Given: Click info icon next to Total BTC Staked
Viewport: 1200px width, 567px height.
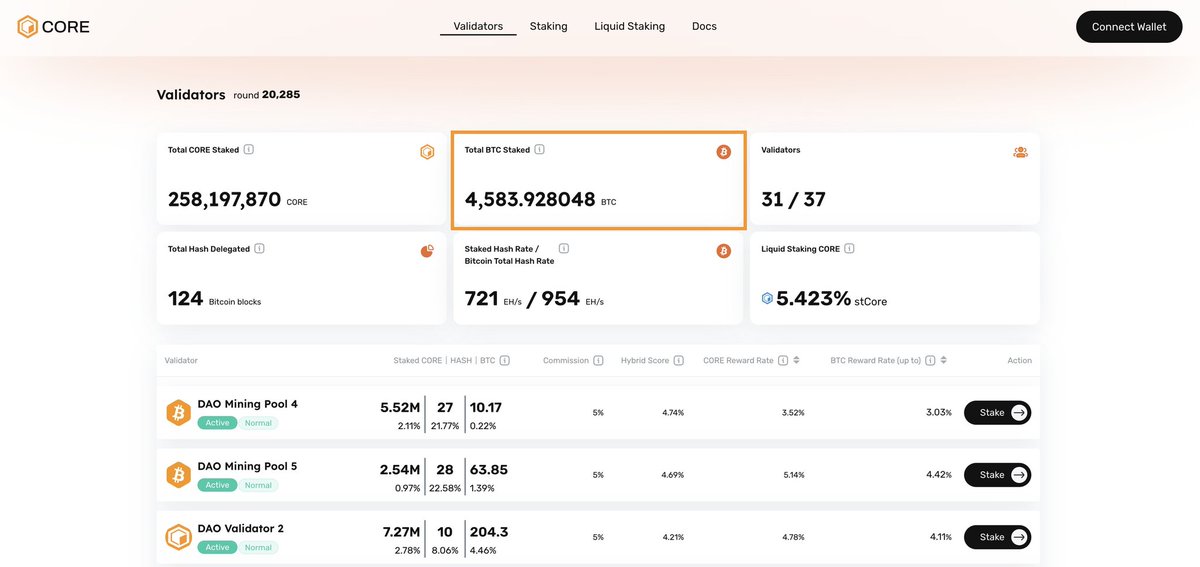Looking at the screenshot, I should click(539, 150).
